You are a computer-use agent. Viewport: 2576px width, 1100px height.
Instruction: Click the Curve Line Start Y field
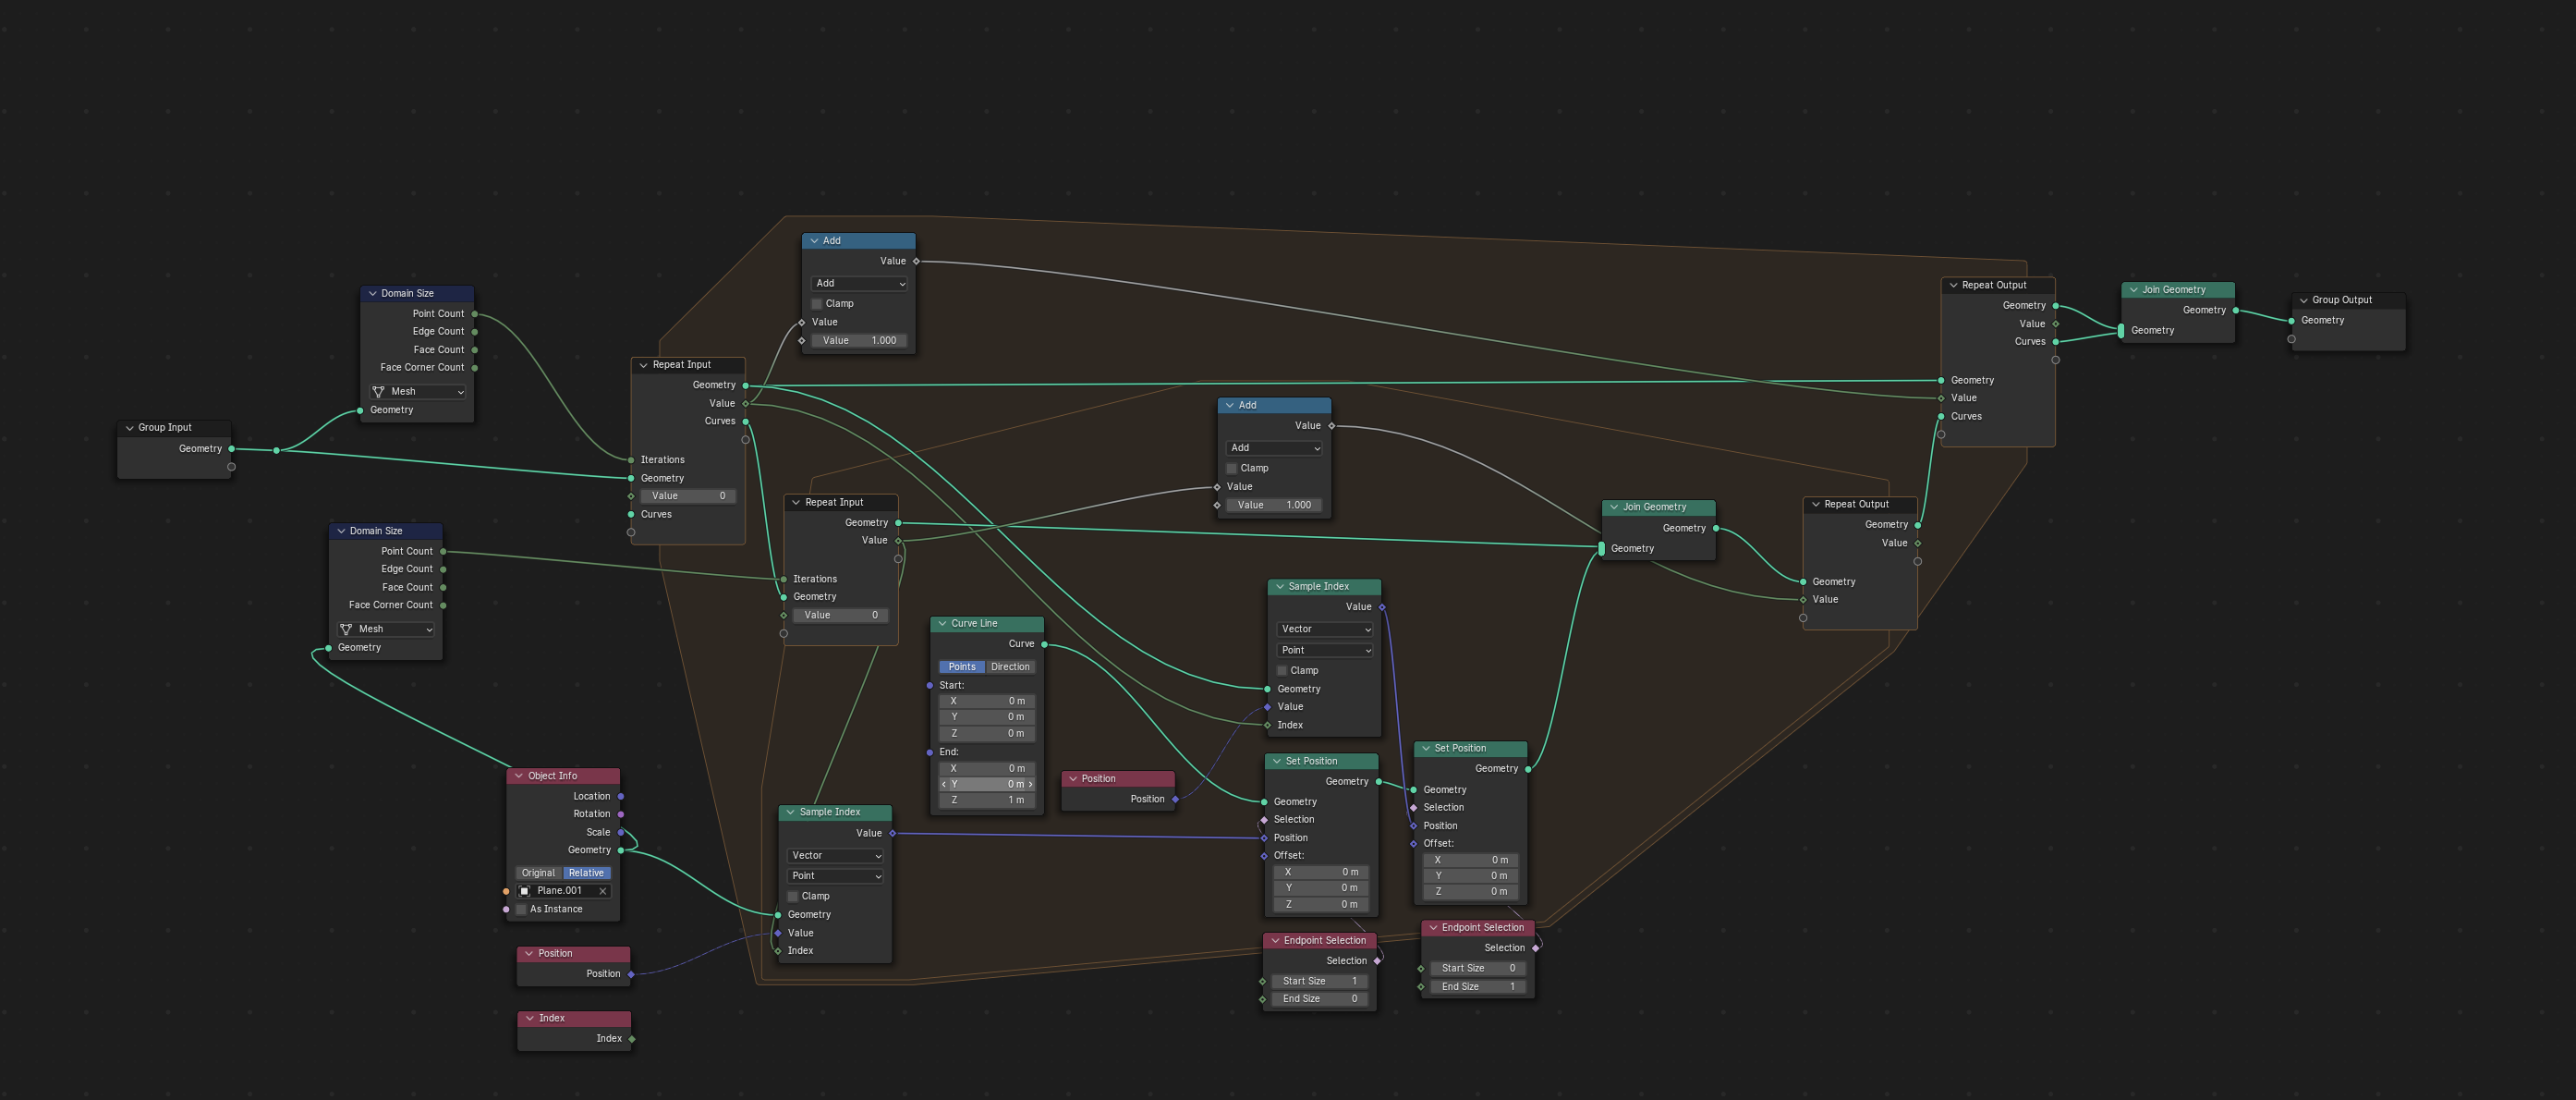point(987,717)
